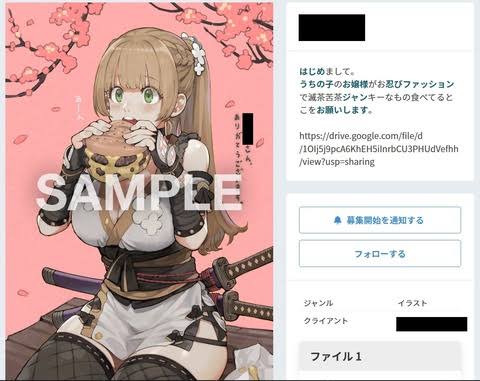
Task: Click the はじめまして greeting text
Action: click(324, 72)
